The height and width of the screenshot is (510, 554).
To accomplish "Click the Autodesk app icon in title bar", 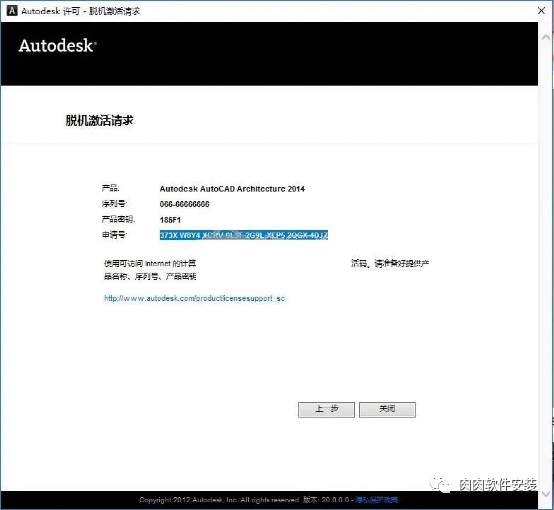I will pyautogui.click(x=12, y=11).
